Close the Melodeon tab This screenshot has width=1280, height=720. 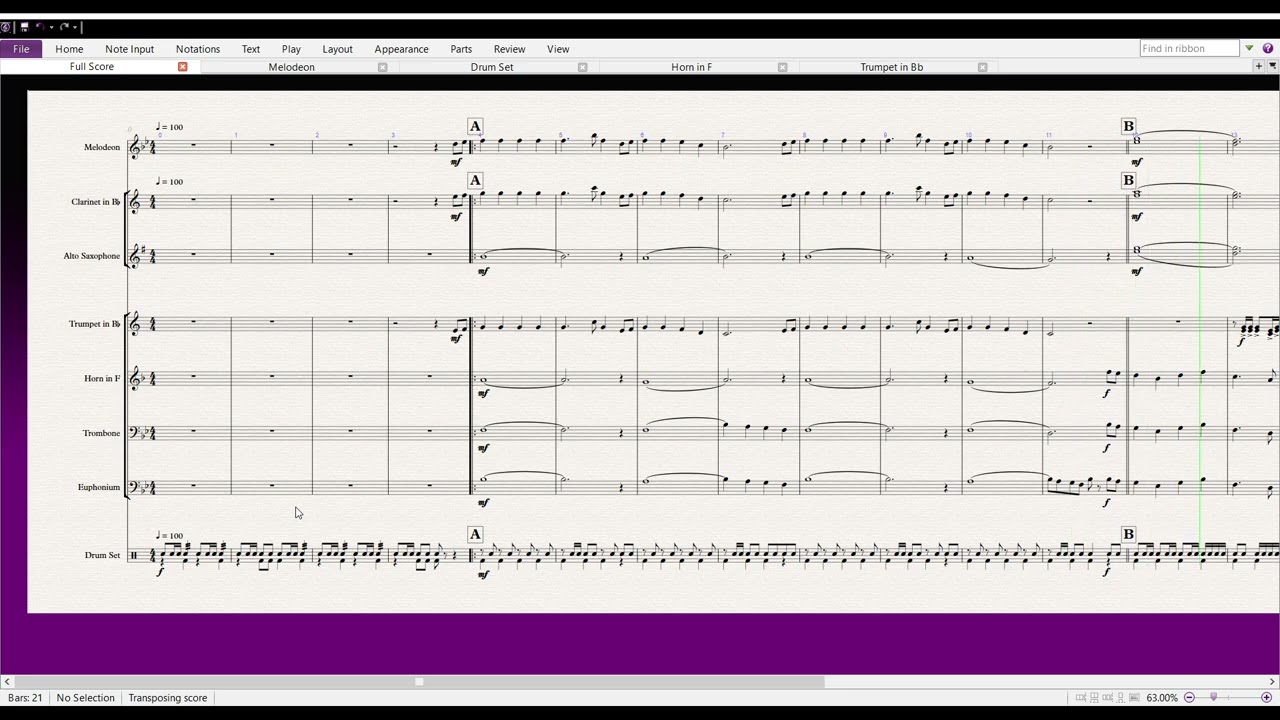pyautogui.click(x=382, y=67)
